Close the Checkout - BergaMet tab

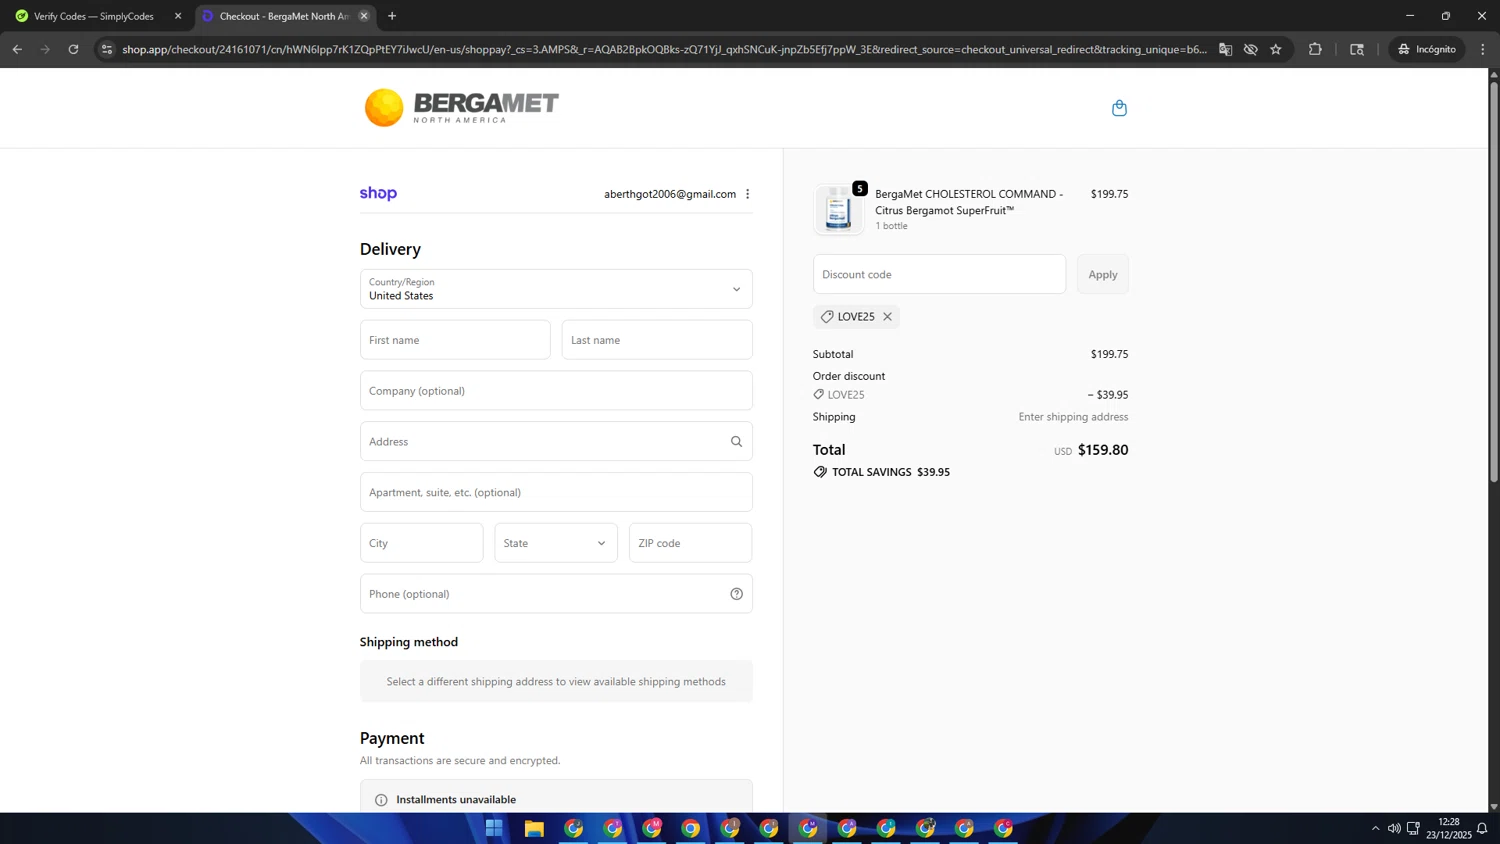(364, 16)
